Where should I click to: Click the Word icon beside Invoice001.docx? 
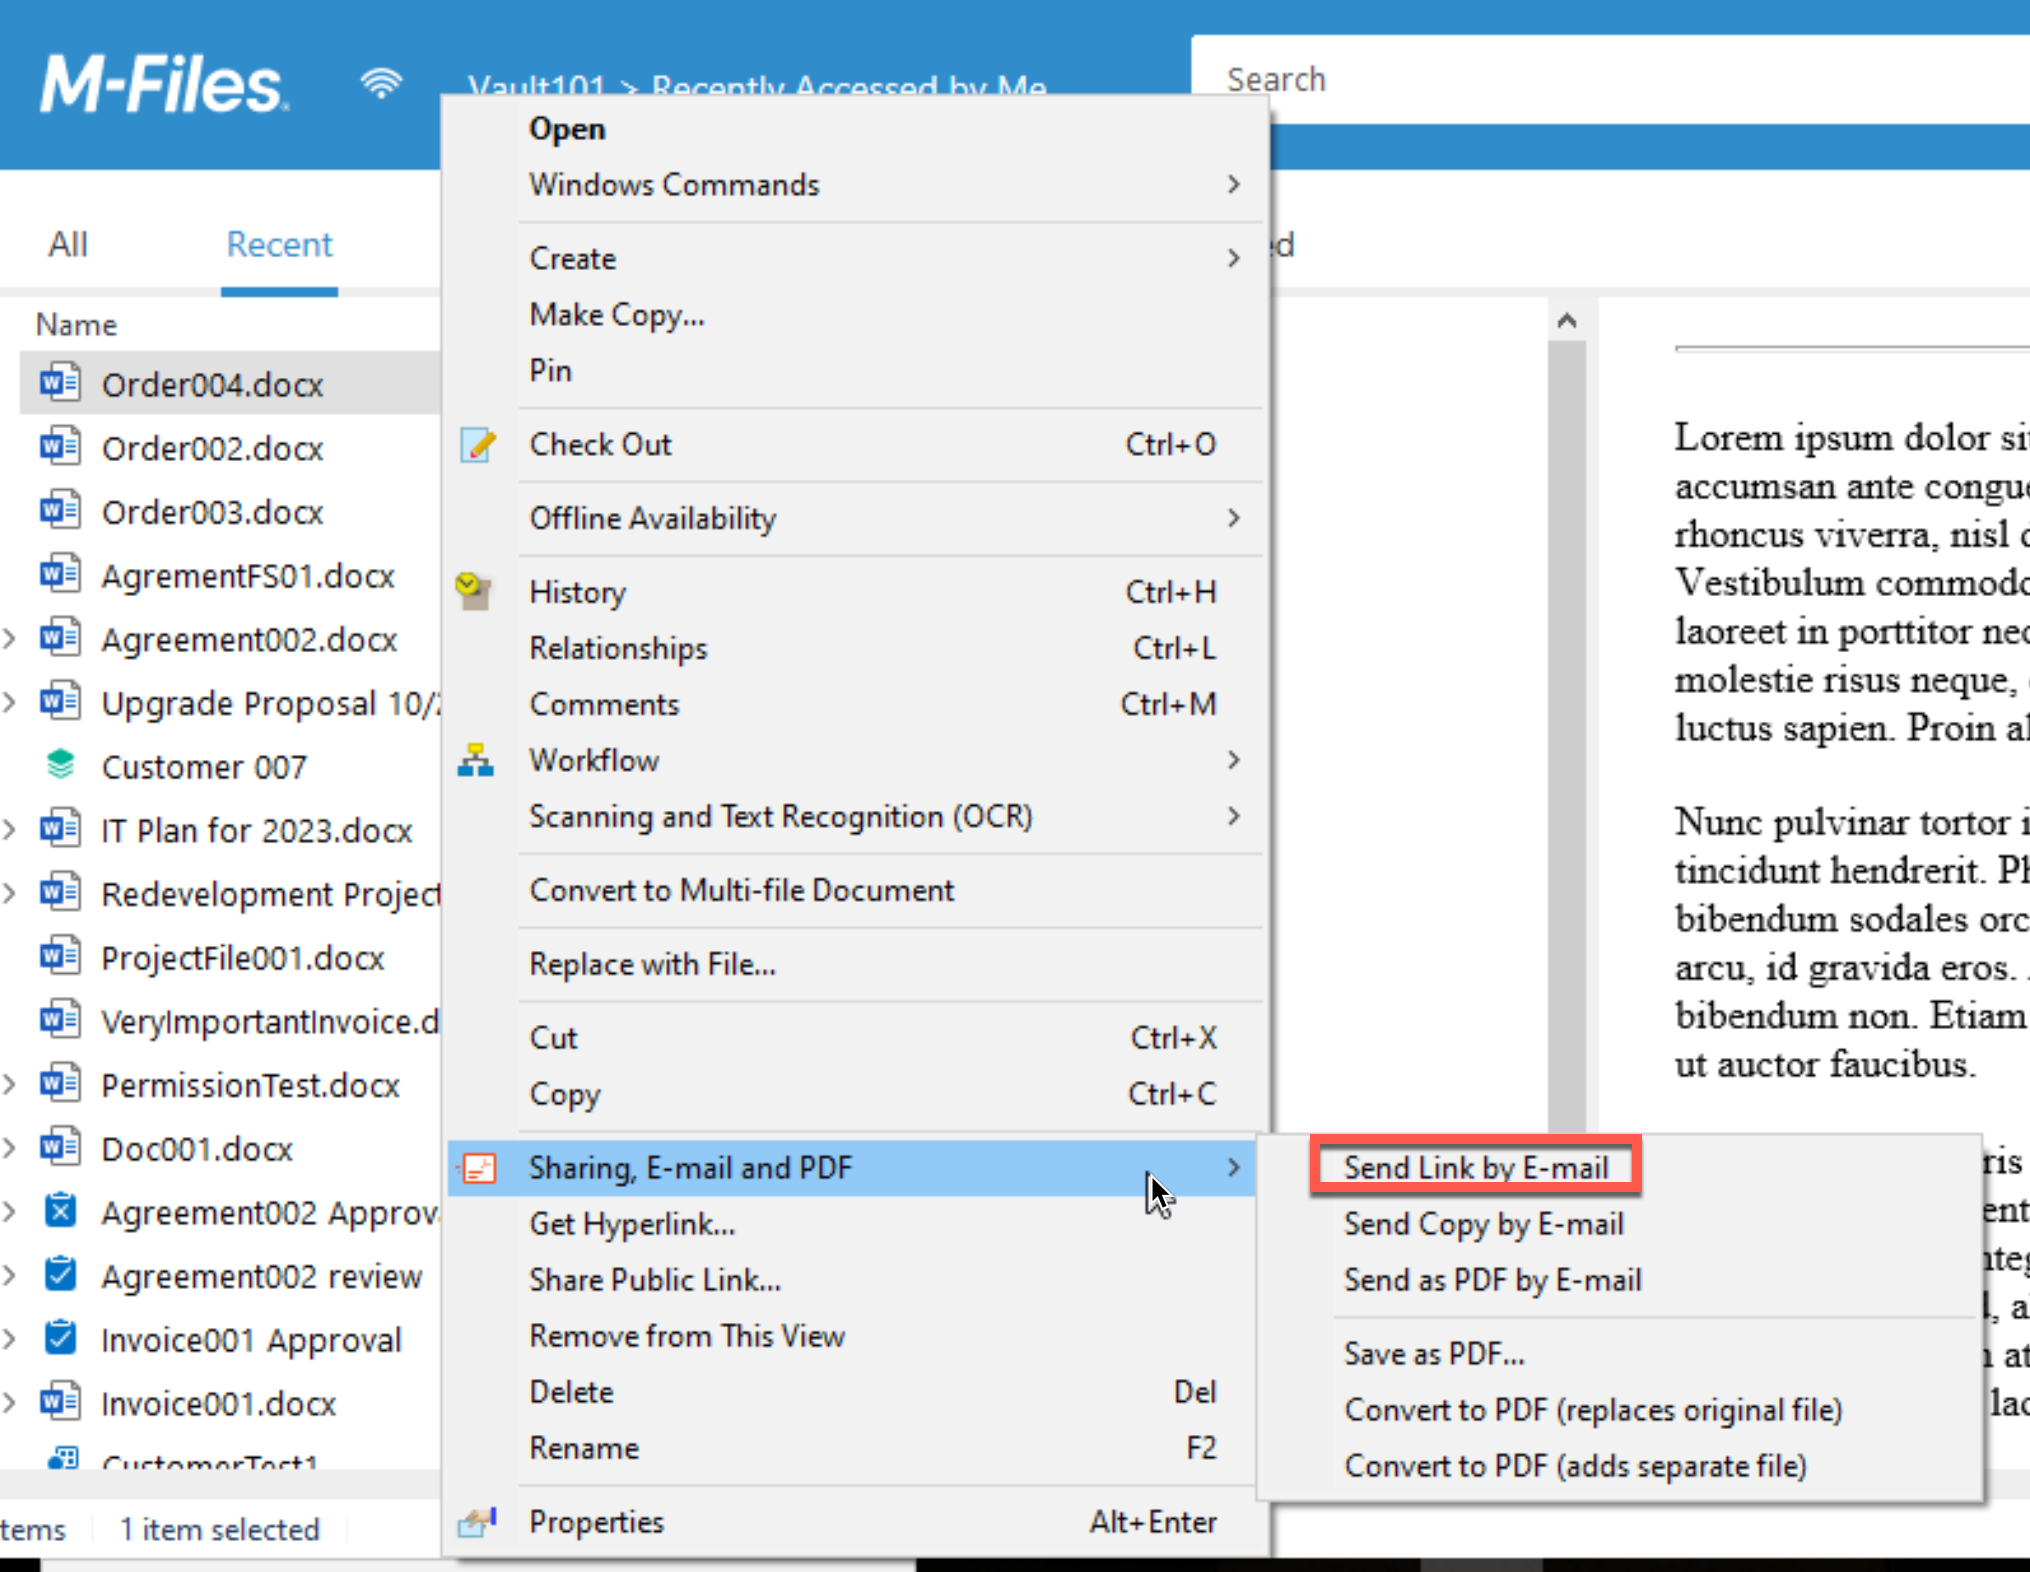(60, 1403)
